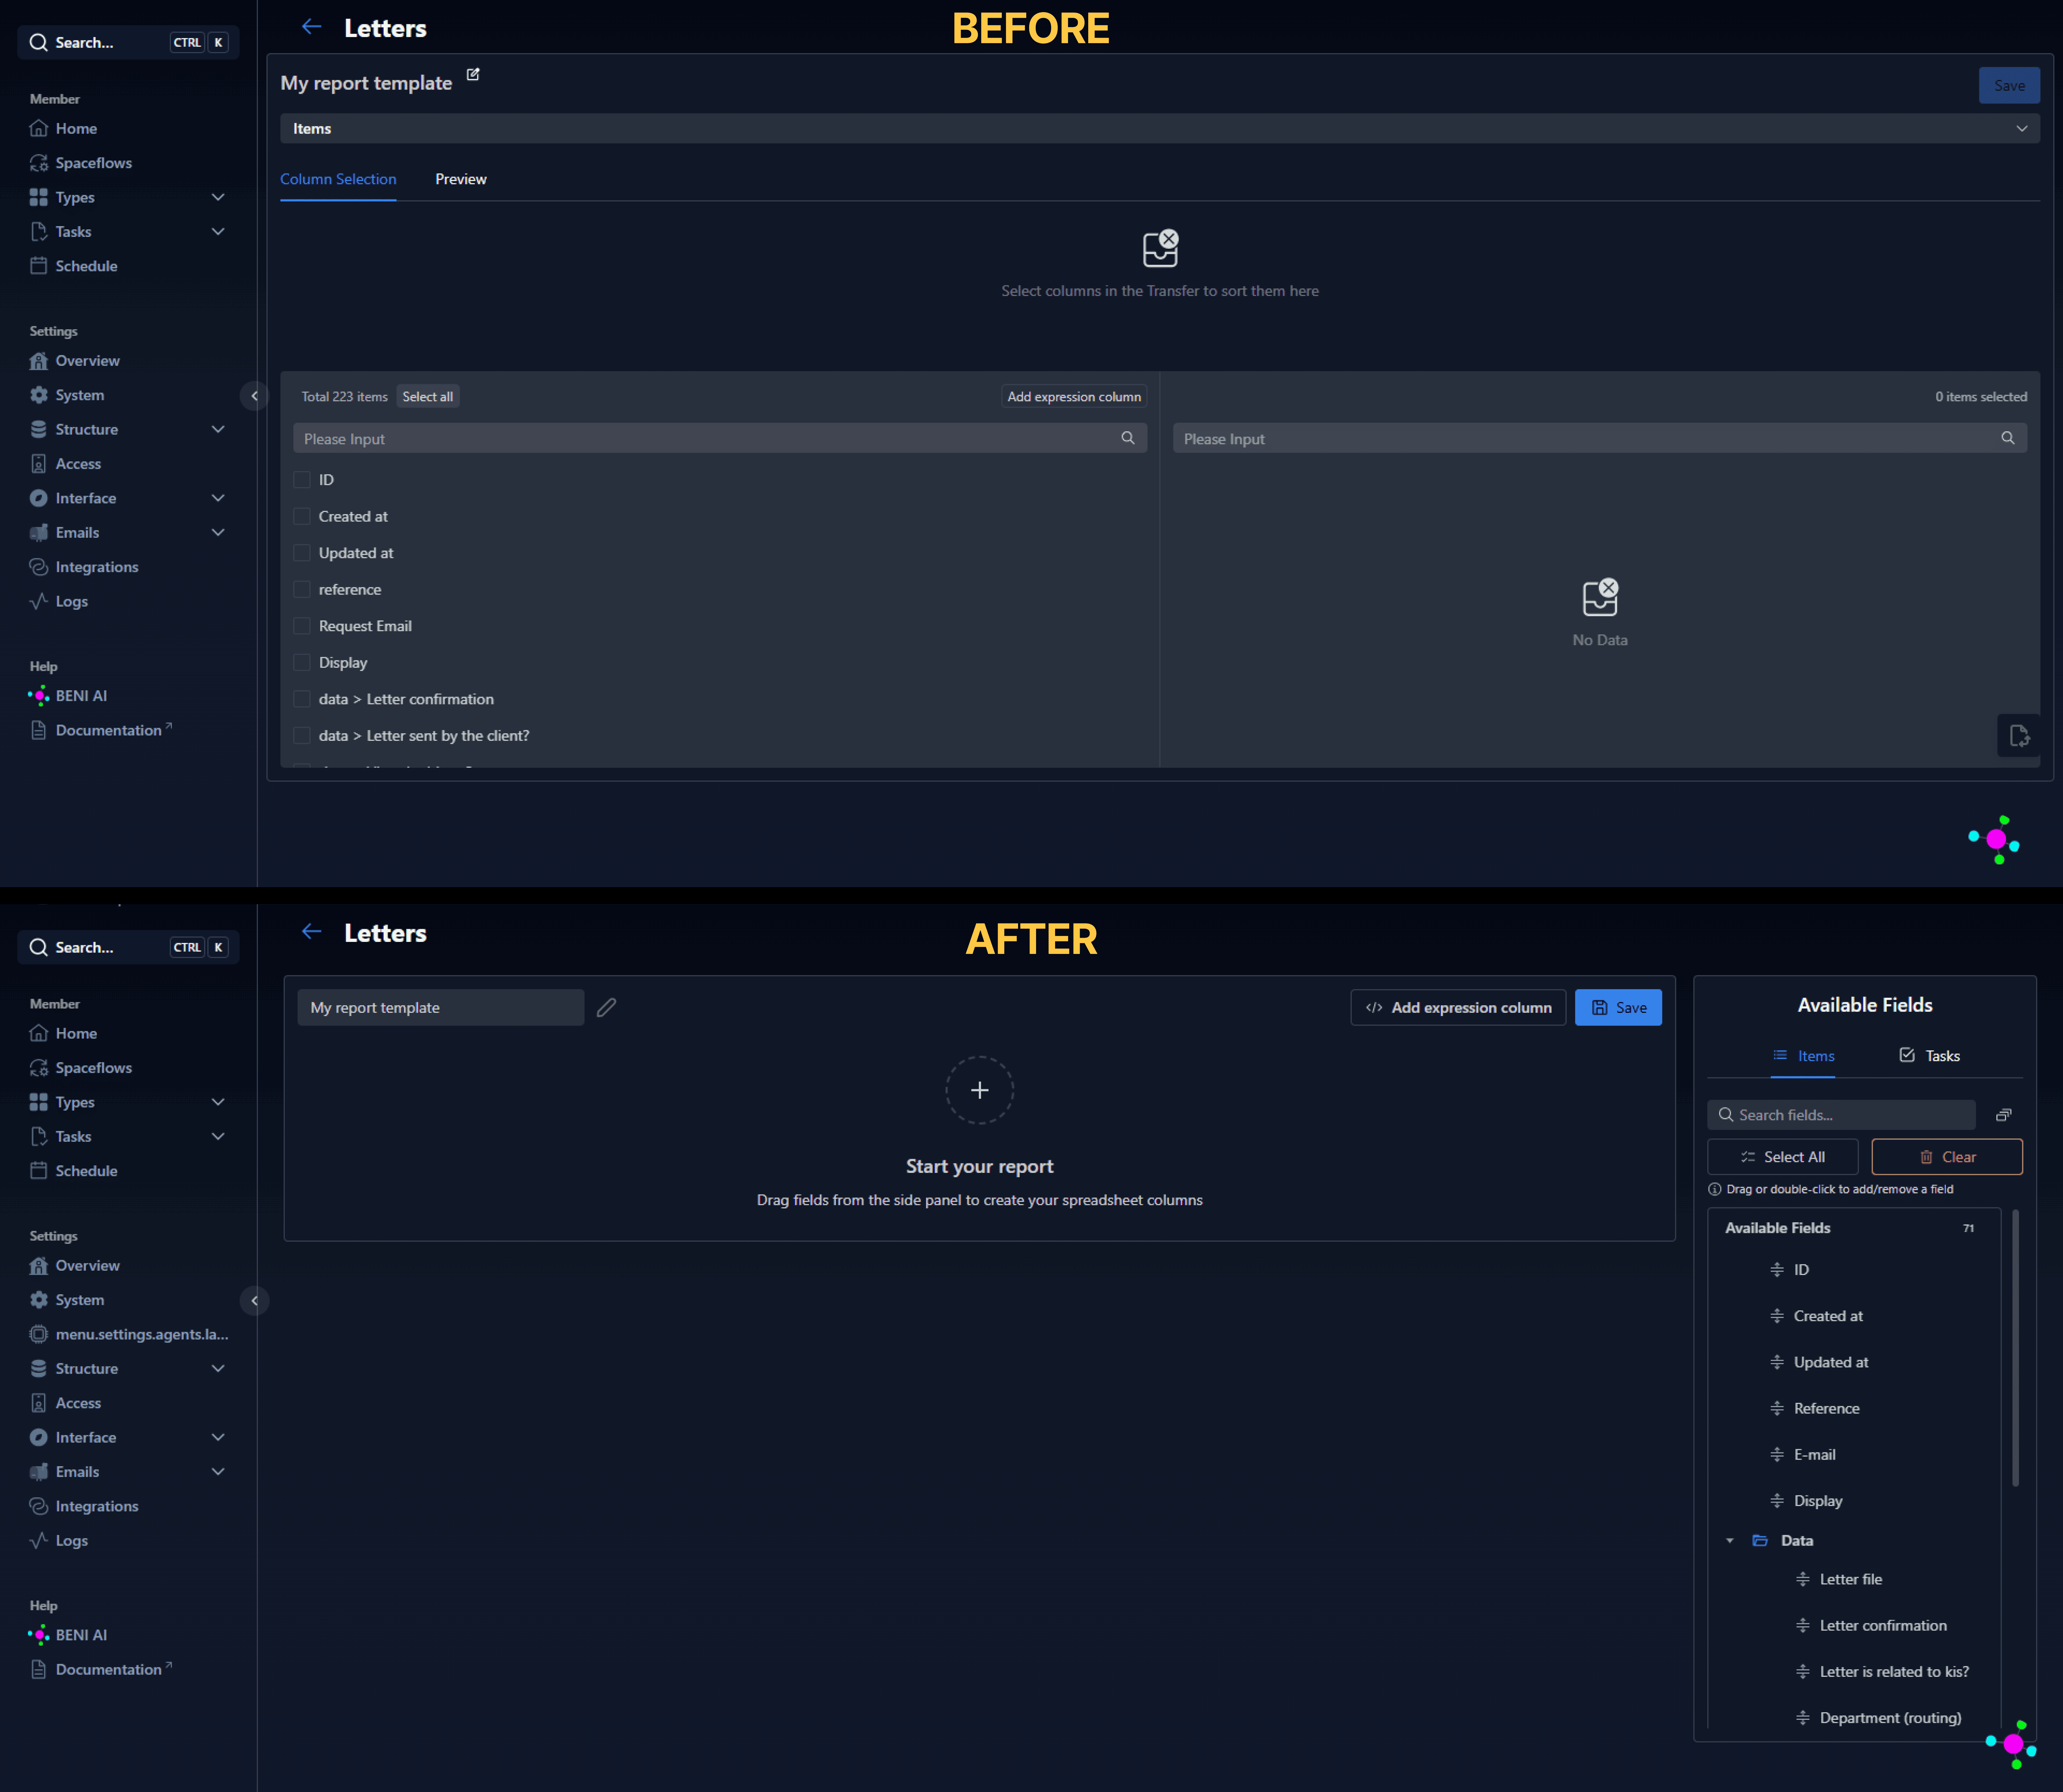Check the Created at checkbox in the BEFORE list

coord(302,517)
